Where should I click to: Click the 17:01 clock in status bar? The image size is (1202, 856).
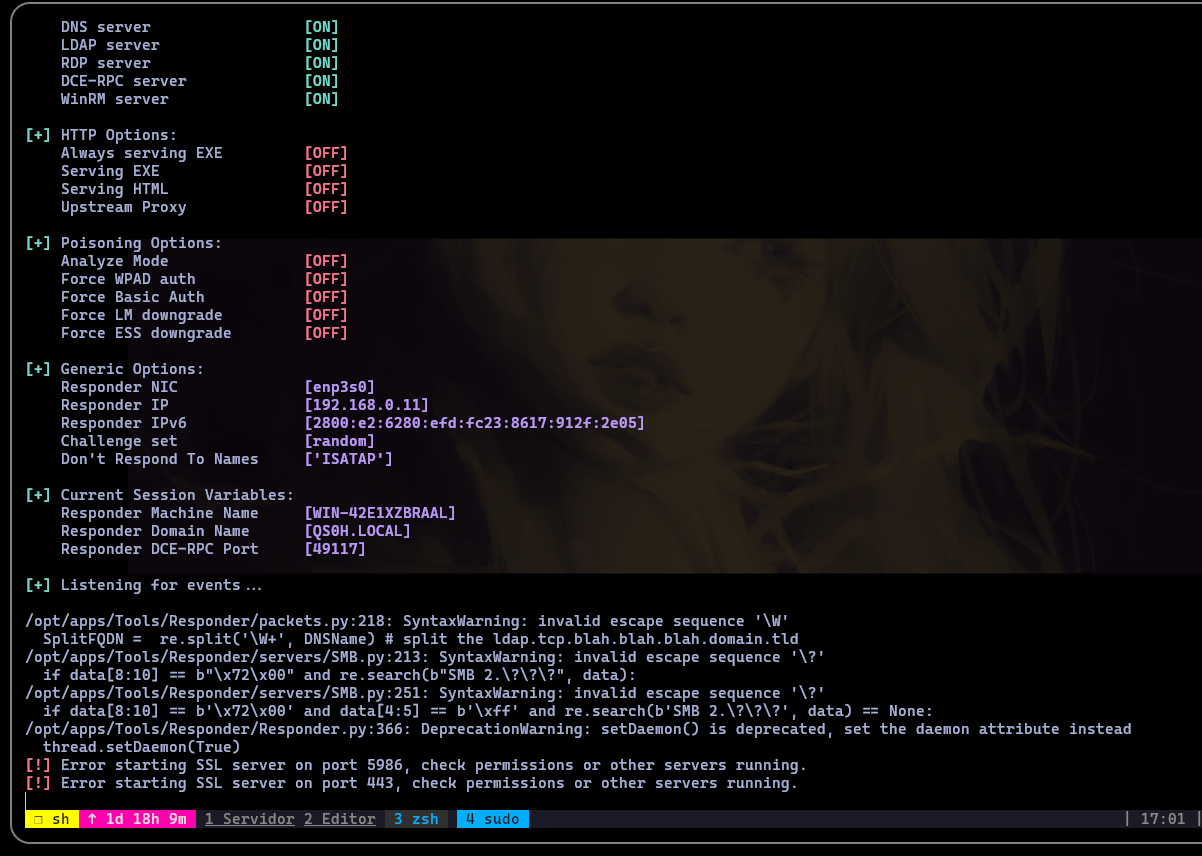pos(1162,819)
